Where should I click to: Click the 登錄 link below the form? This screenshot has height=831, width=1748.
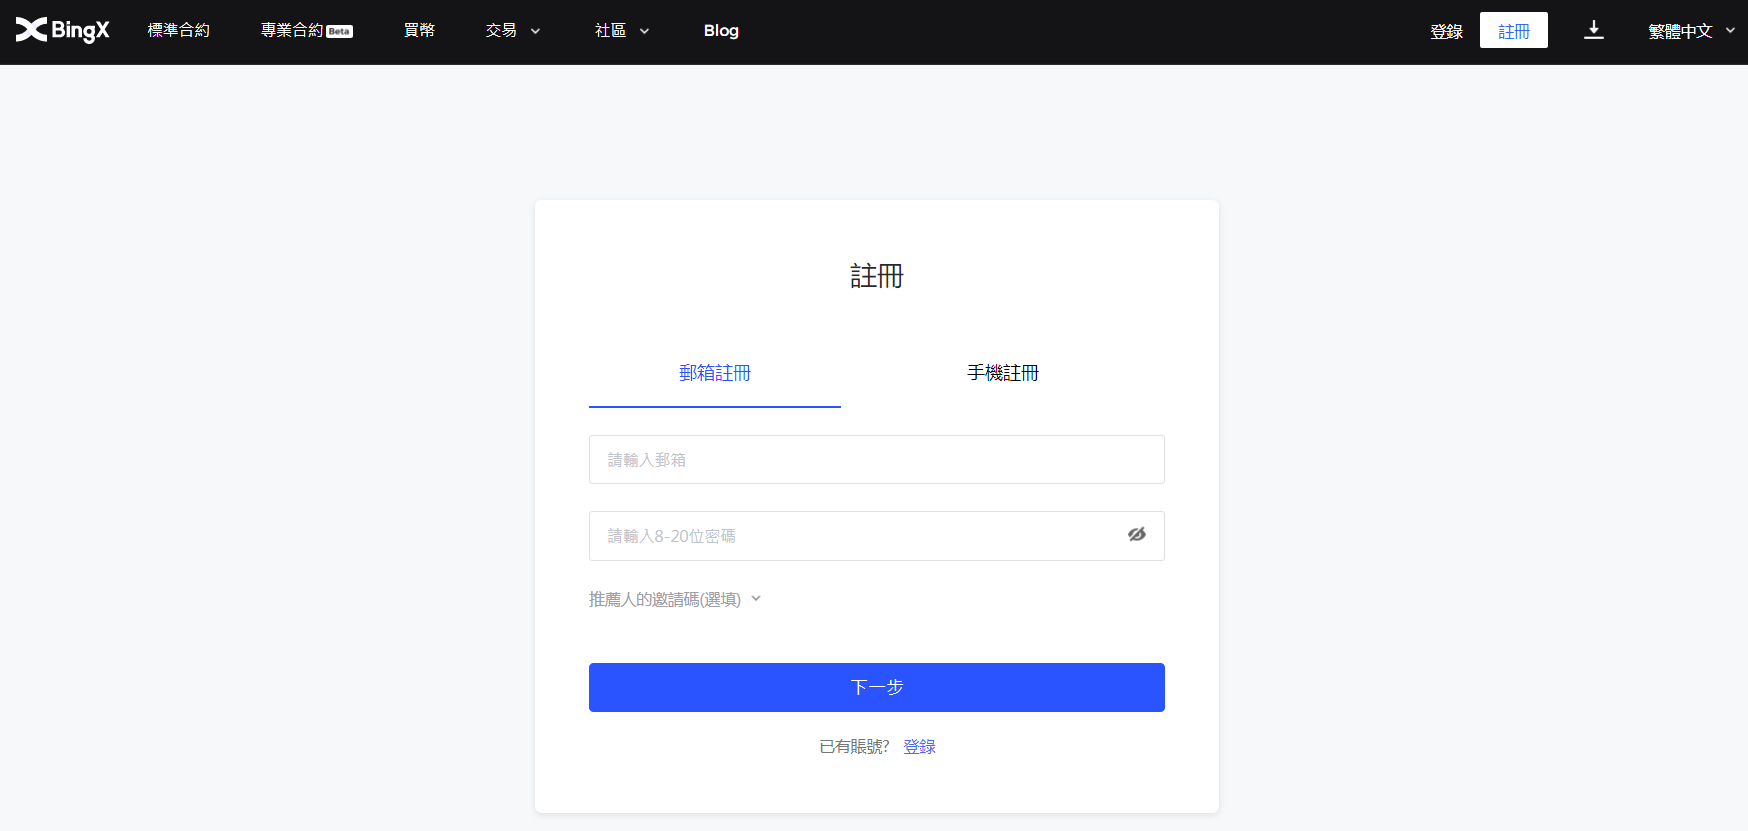(920, 747)
